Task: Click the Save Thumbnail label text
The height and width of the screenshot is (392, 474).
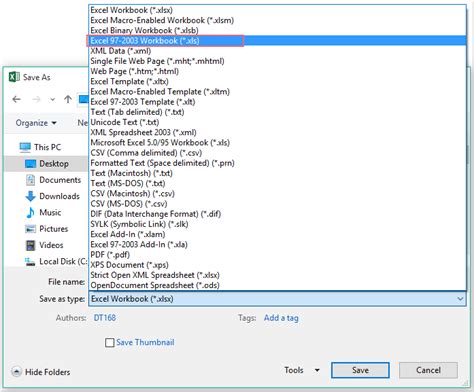Action: click(145, 343)
